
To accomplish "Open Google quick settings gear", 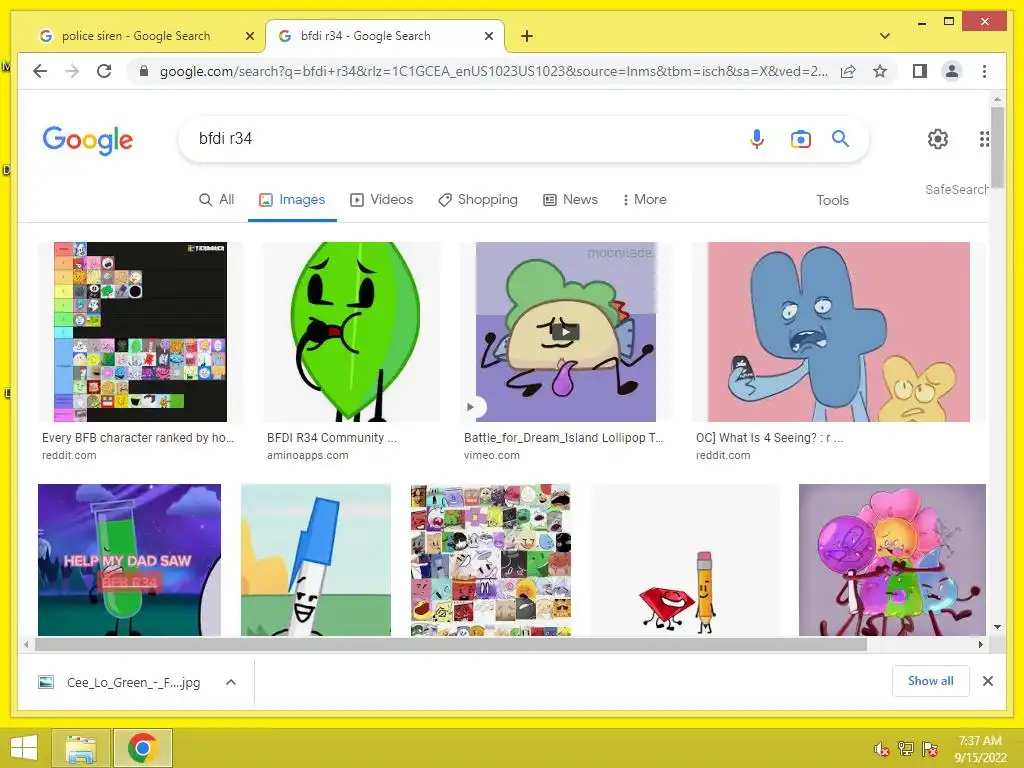I will tap(938, 138).
